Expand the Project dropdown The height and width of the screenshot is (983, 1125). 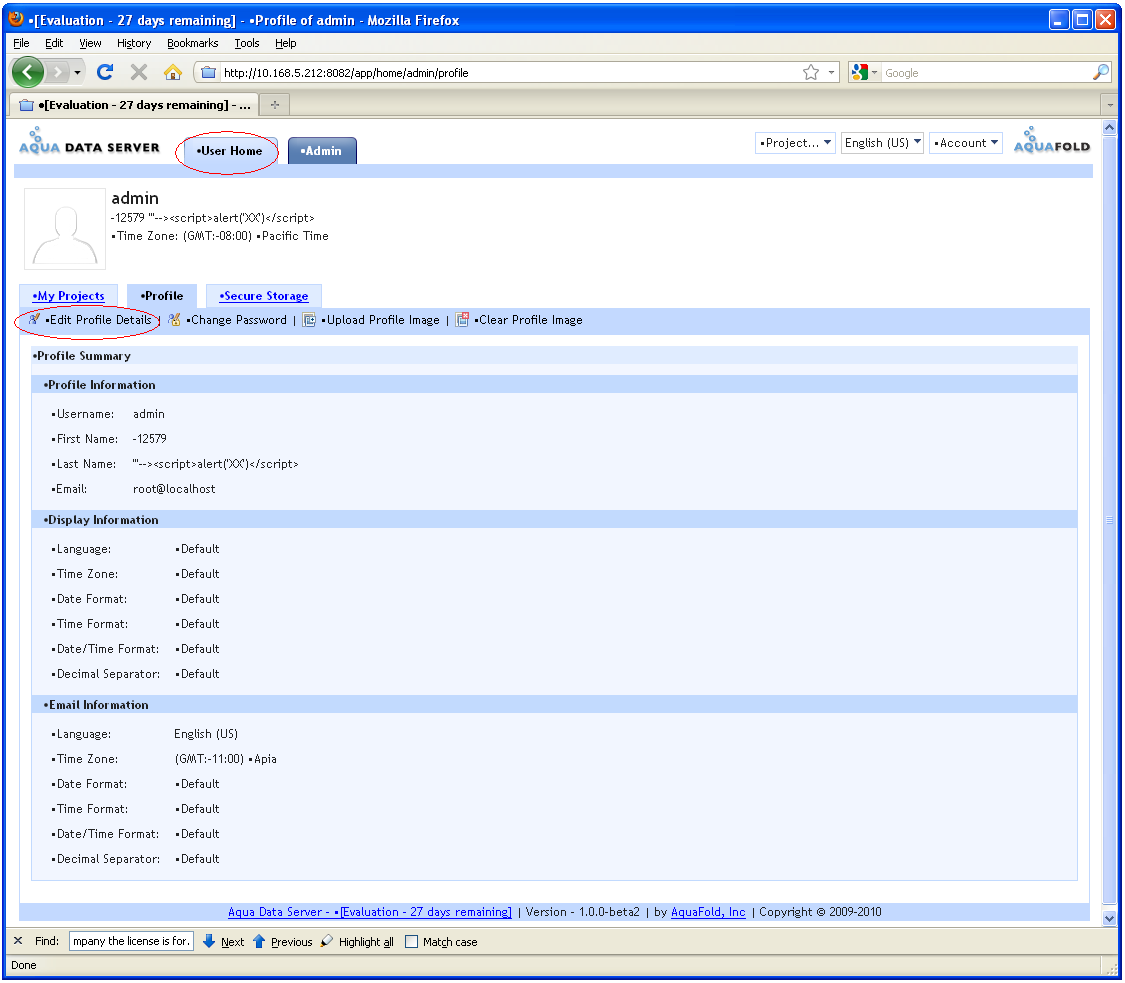pos(795,143)
